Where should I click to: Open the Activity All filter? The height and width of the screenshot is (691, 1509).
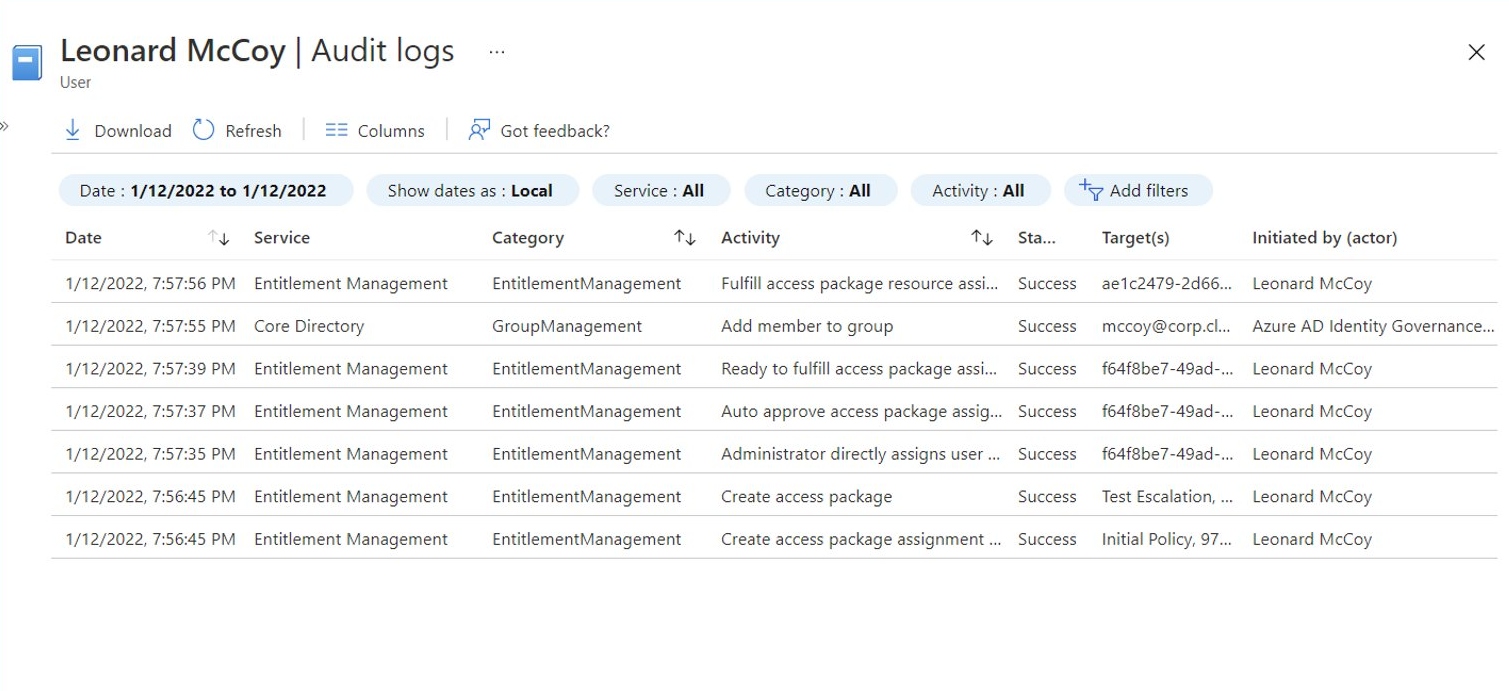coord(980,190)
